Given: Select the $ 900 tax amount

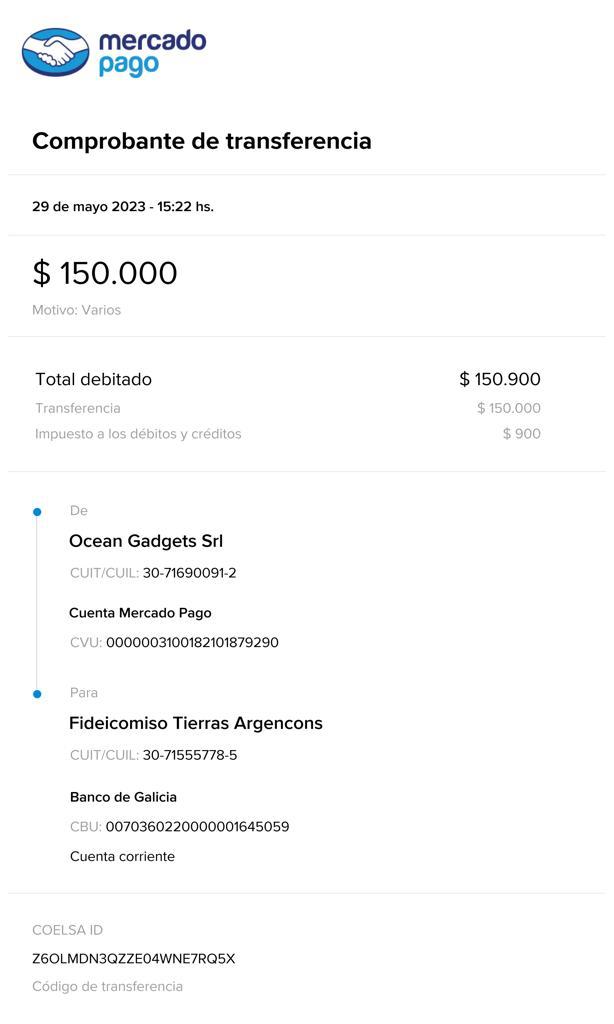Looking at the screenshot, I should (521, 434).
